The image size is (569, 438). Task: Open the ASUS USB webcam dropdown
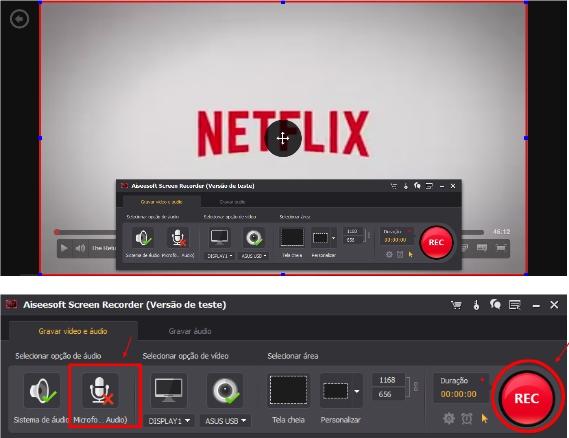[225, 421]
